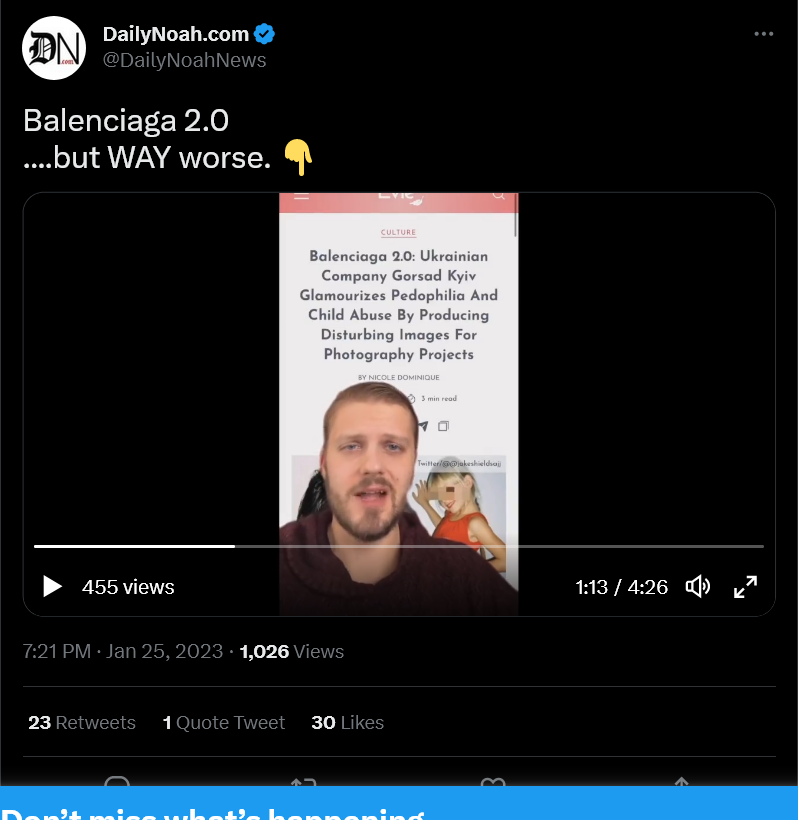Seek along the video progress bar
798x822 pixels.
click(x=398, y=546)
